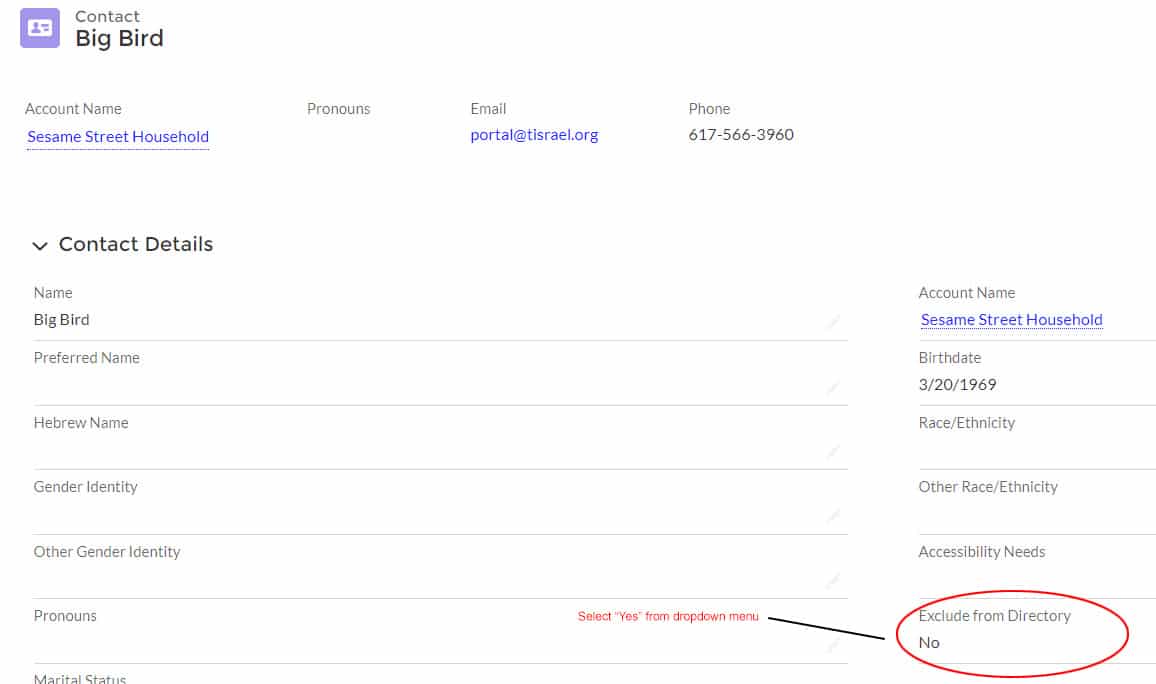1156x684 pixels.
Task: Select the contact title Big Bird
Action: coord(117,38)
